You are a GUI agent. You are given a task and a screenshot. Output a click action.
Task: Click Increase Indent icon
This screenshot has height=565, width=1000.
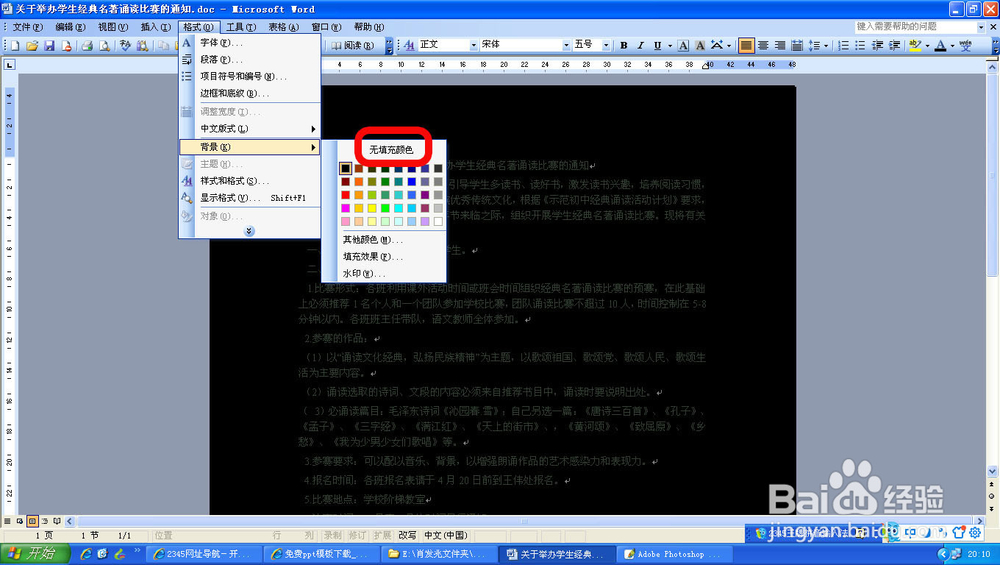coord(895,45)
